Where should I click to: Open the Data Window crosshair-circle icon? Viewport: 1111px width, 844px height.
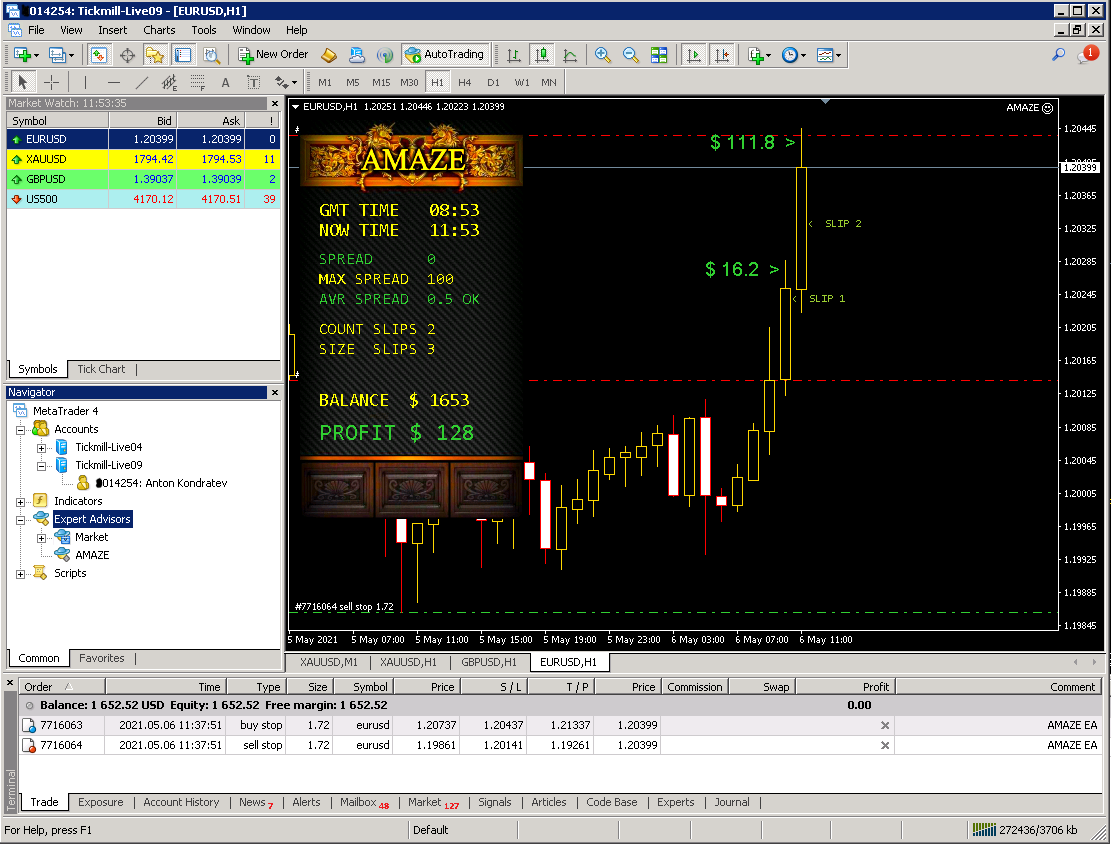pyautogui.click(x=128, y=55)
